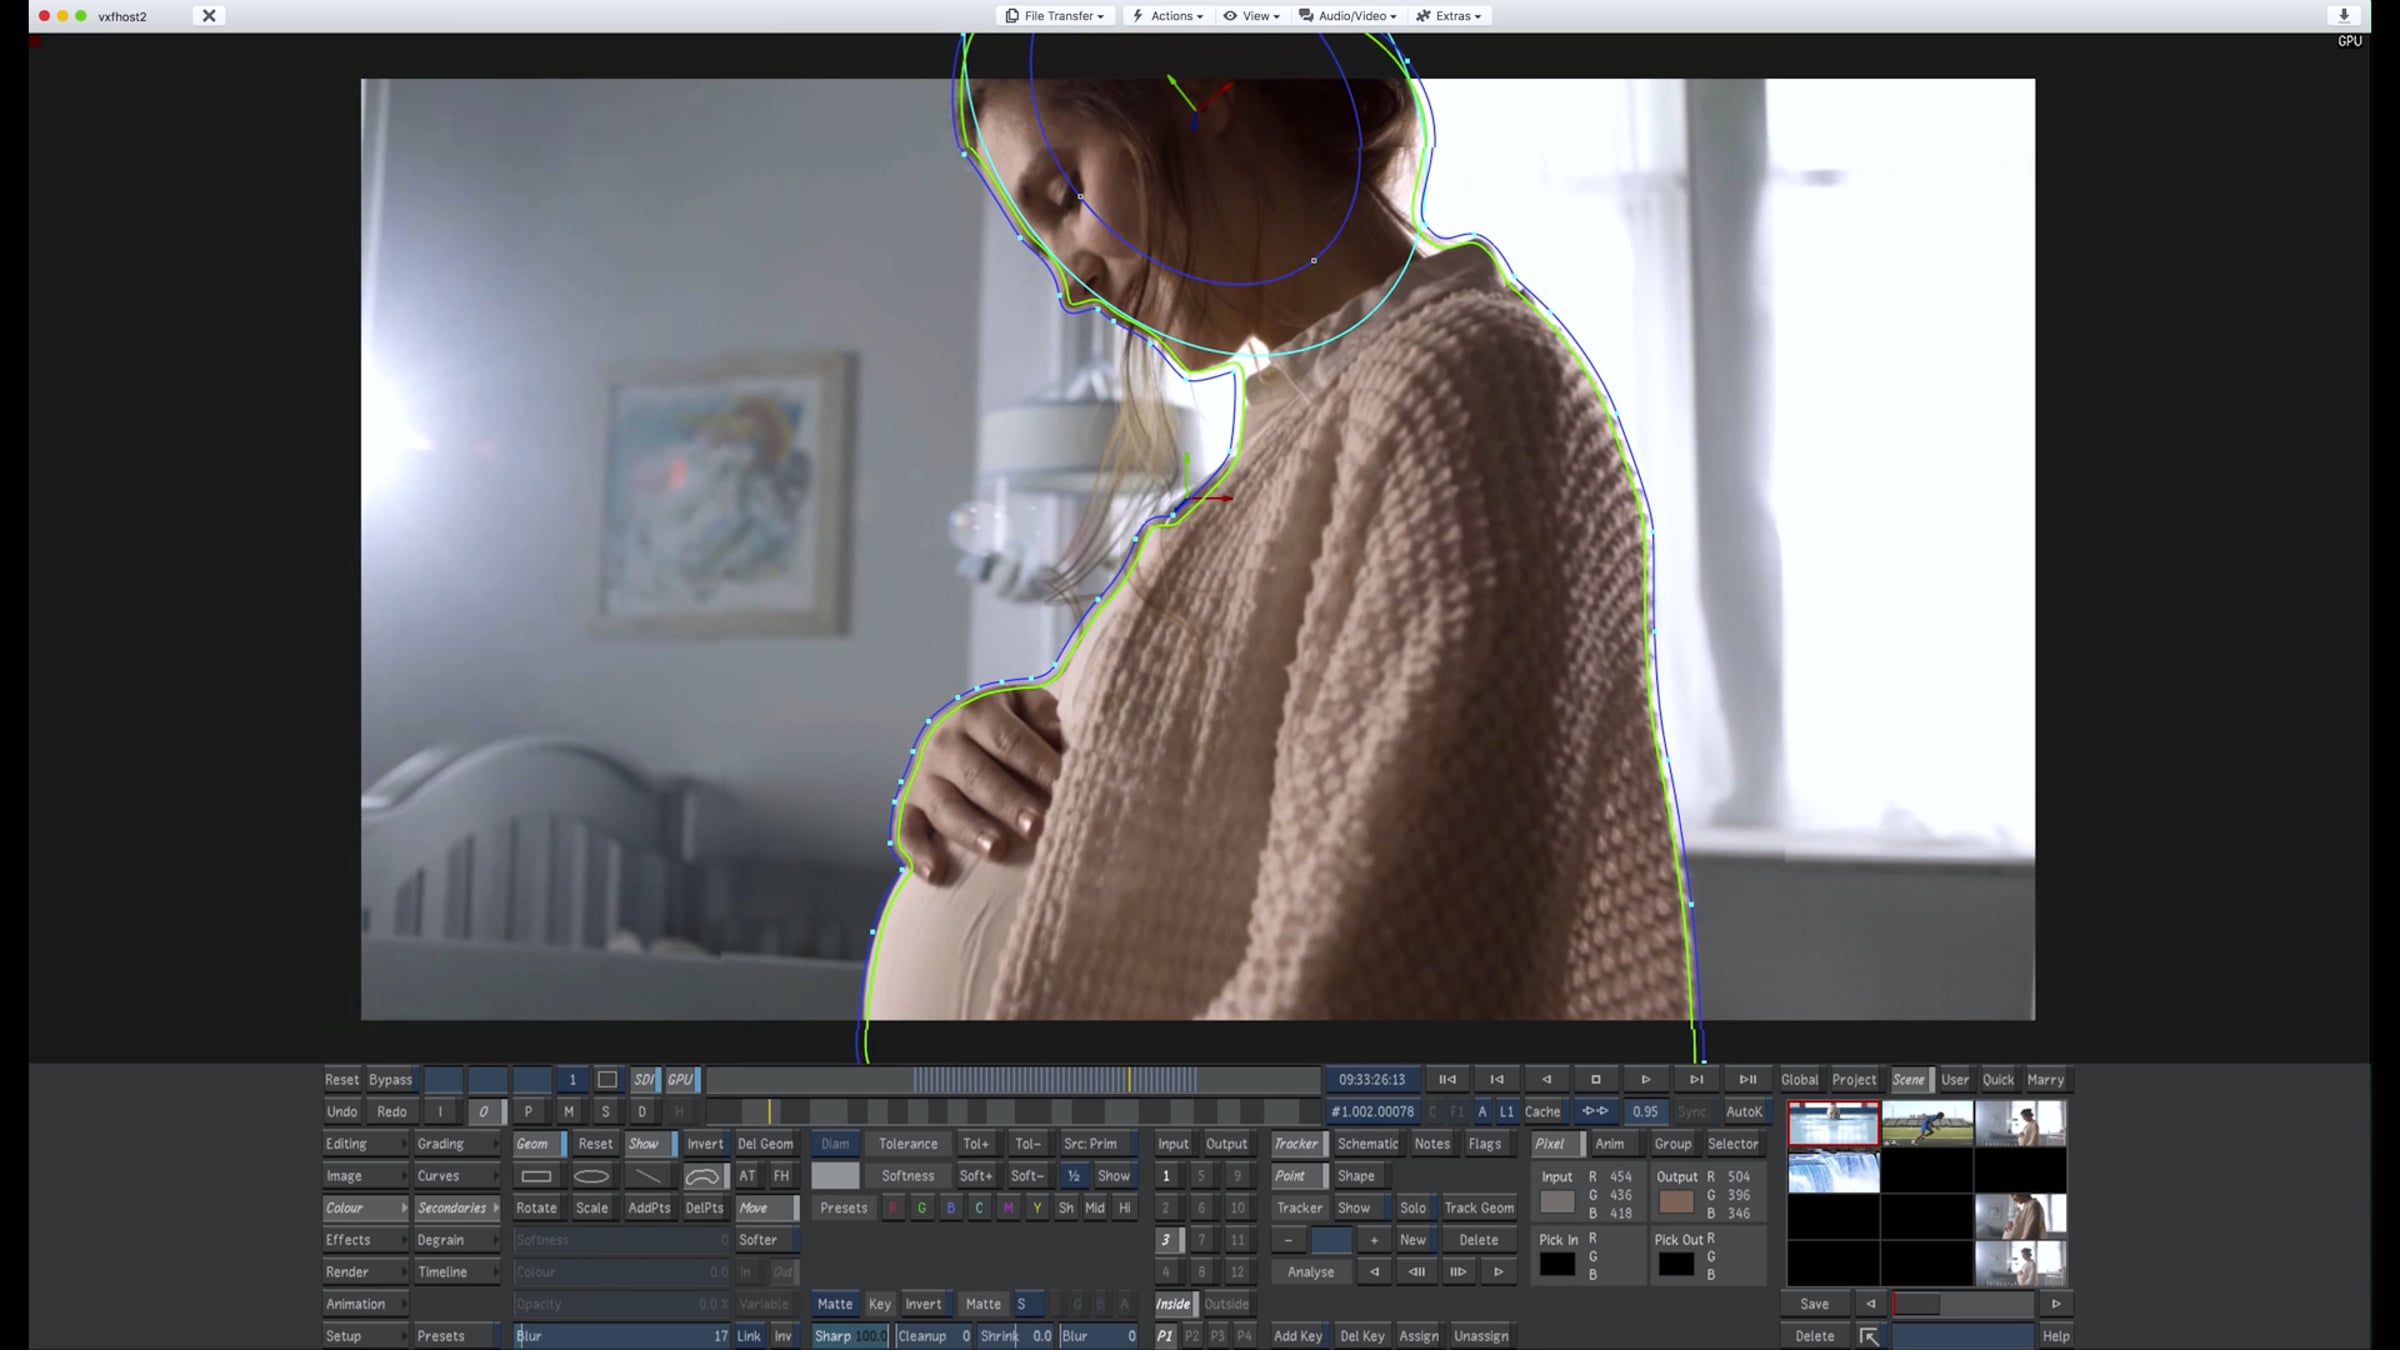Screen dimensions: 2400x1350
Task: Click the play-pause step button
Action: click(x=1748, y=1080)
